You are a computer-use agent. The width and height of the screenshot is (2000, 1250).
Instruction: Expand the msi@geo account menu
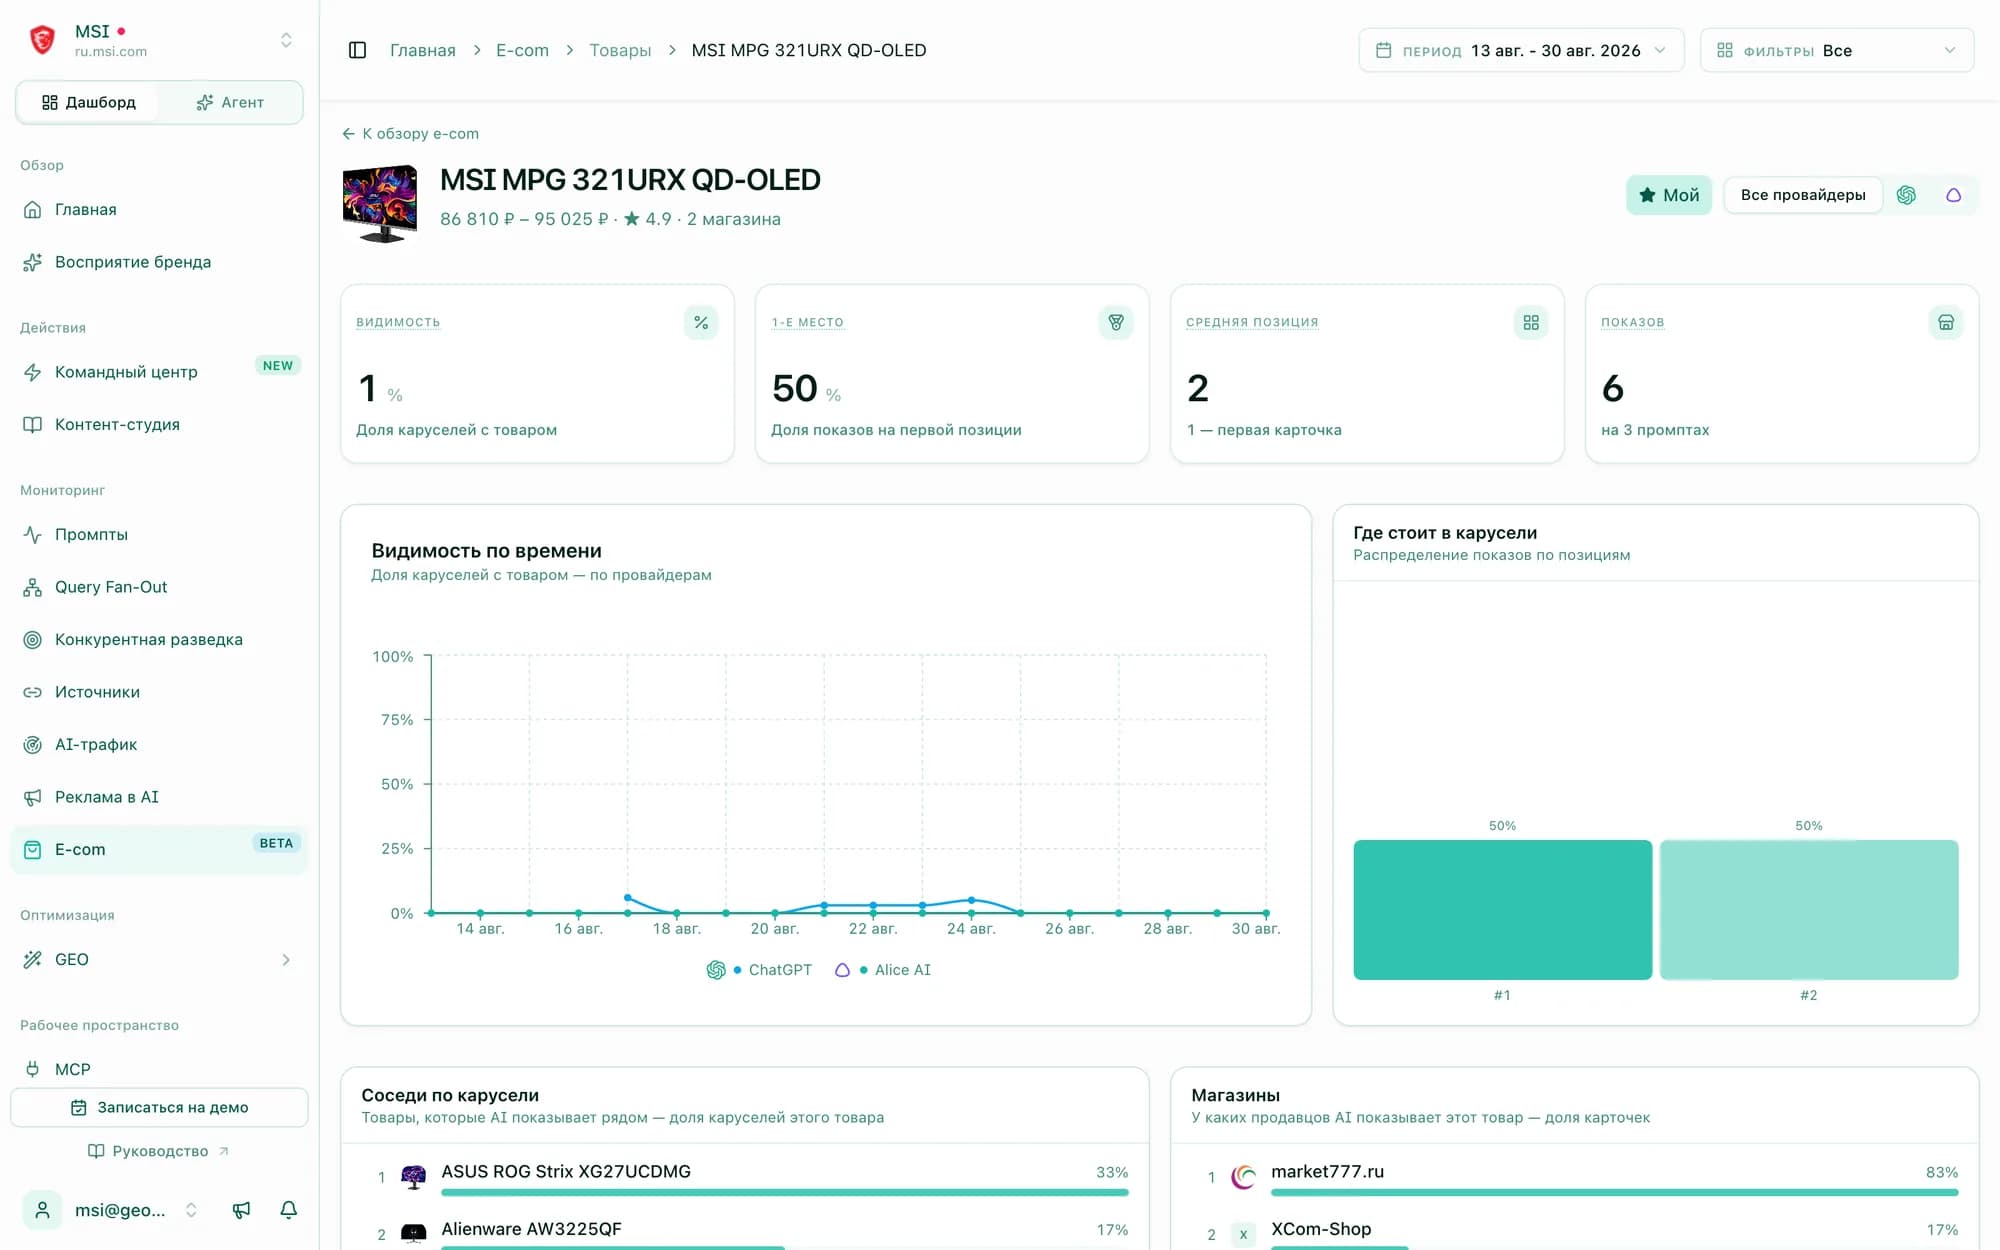tap(110, 1210)
